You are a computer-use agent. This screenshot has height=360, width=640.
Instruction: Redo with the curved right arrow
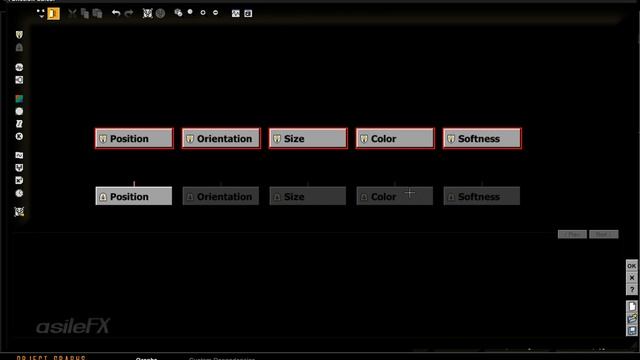pyautogui.click(x=129, y=13)
